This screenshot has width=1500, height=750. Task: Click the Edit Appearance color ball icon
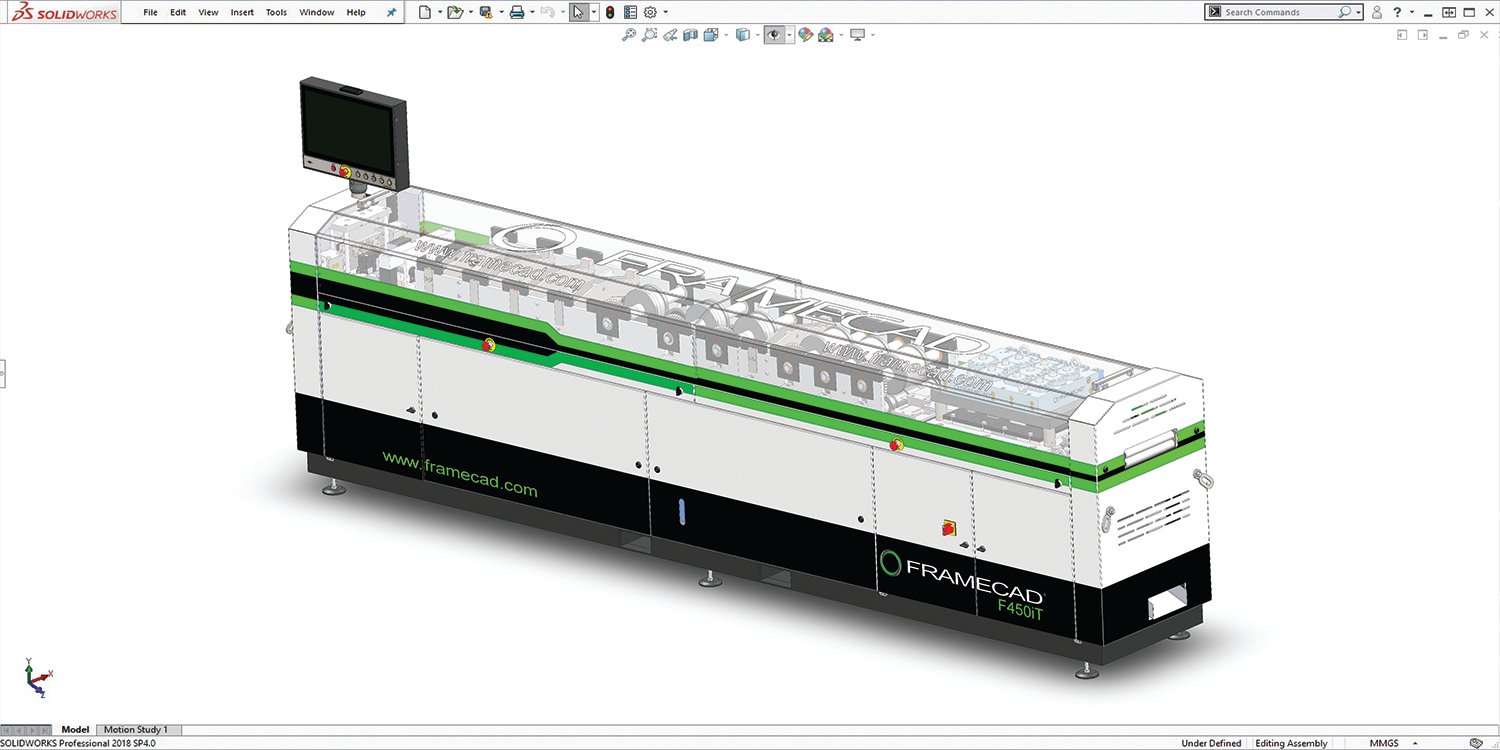click(x=805, y=35)
